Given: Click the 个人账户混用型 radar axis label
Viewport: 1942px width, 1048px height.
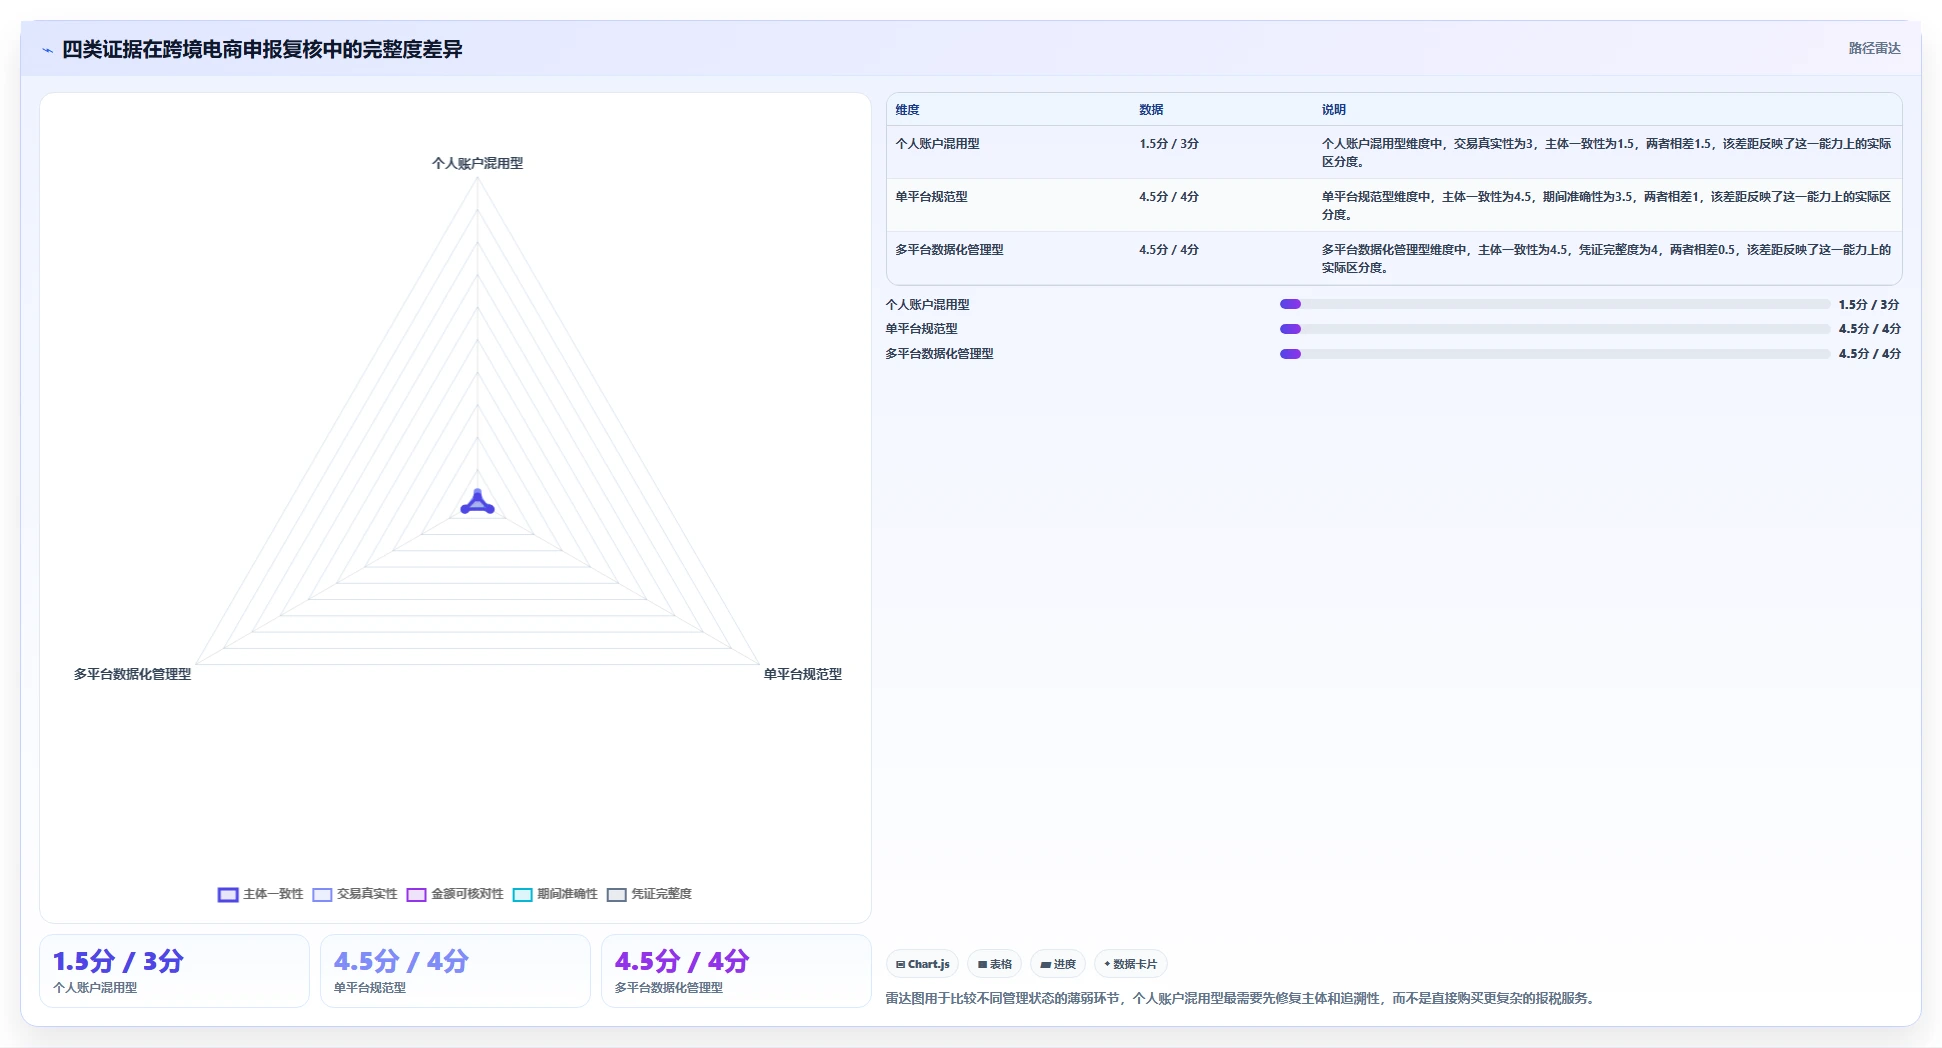Looking at the screenshot, I should coord(477,163).
